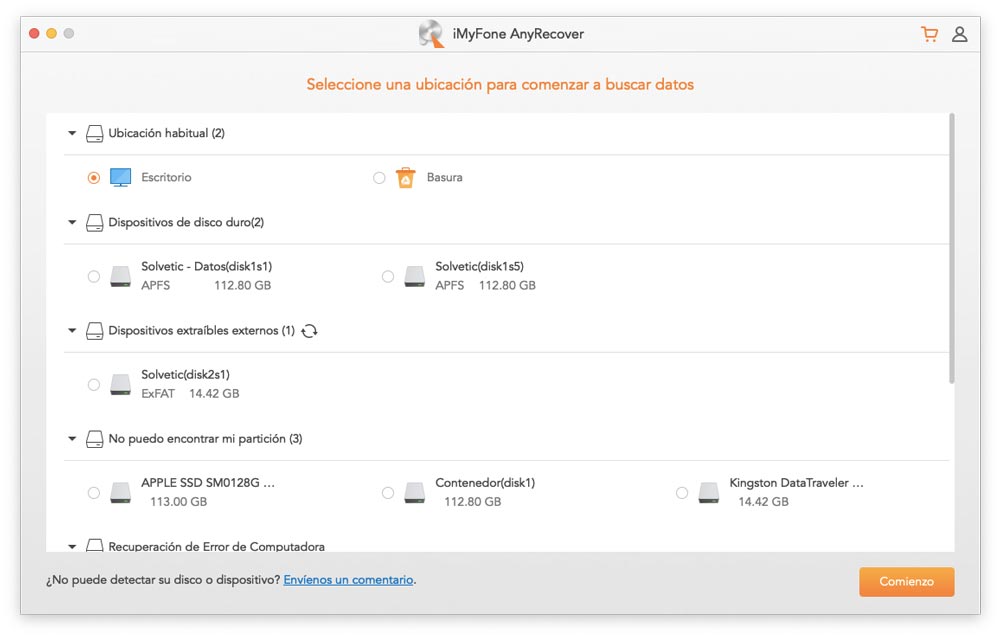Select Solvetic - Datos(disk1s1) radio button
The height and width of the screenshot is (637, 1000).
pyautogui.click(x=94, y=276)
